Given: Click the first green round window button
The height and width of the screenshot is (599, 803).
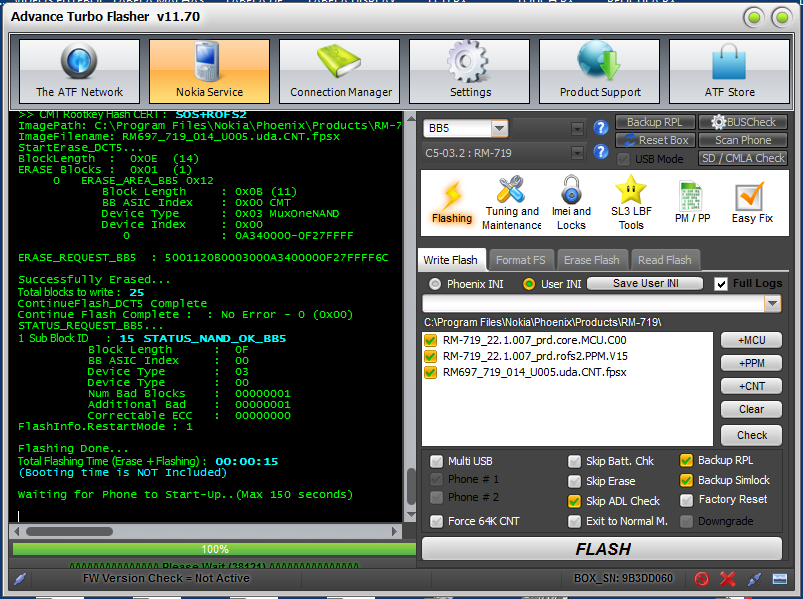Looking at the screenshot, I should pyautogui.click(x=754, y=18).
